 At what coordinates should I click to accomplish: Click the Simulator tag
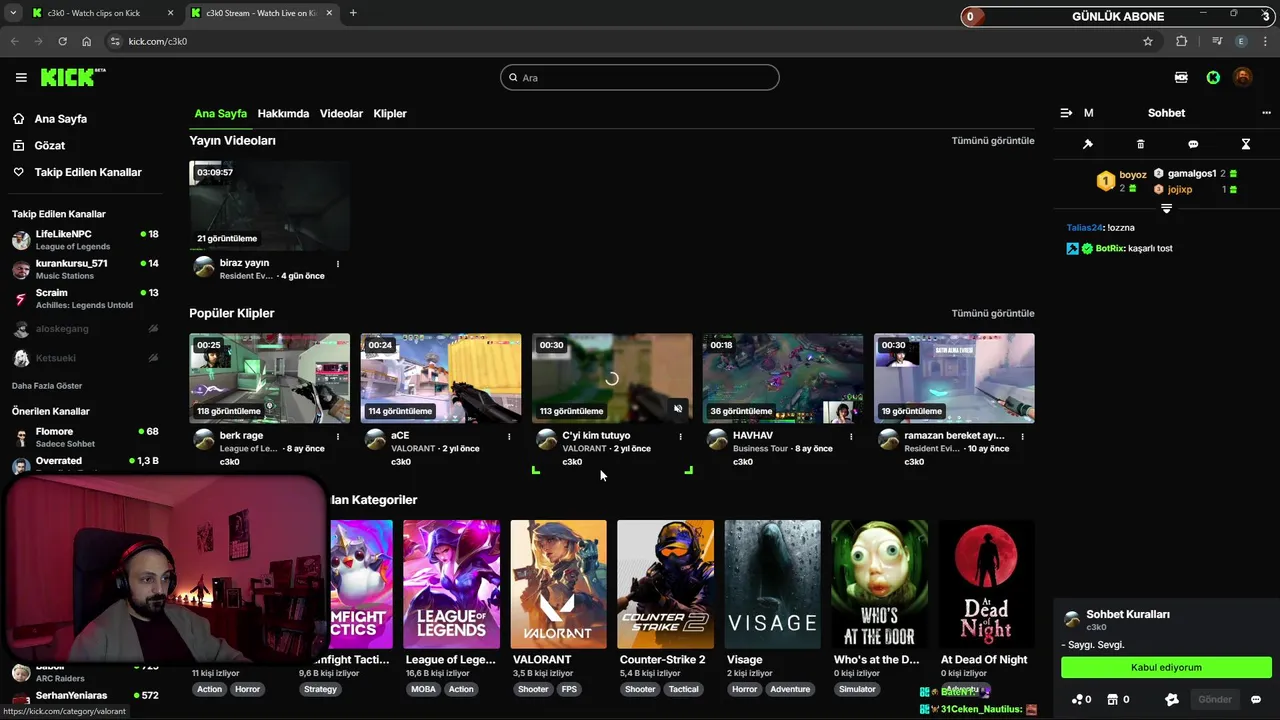[857, 689]
